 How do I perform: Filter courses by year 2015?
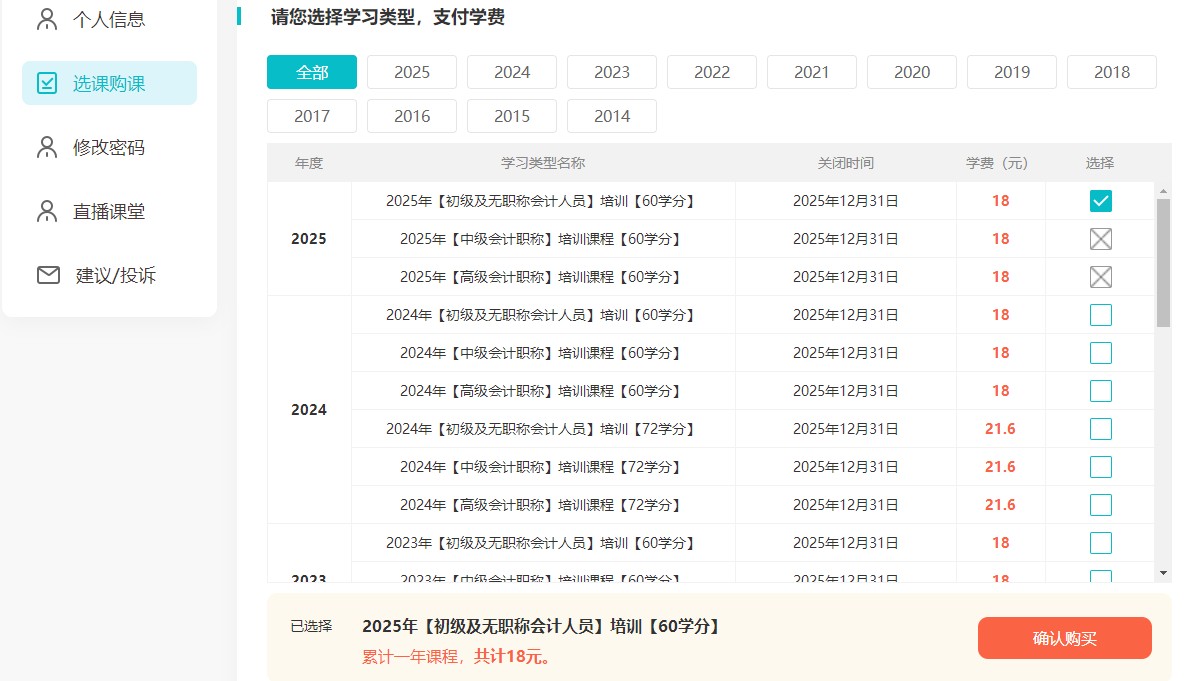click(512, 116)
